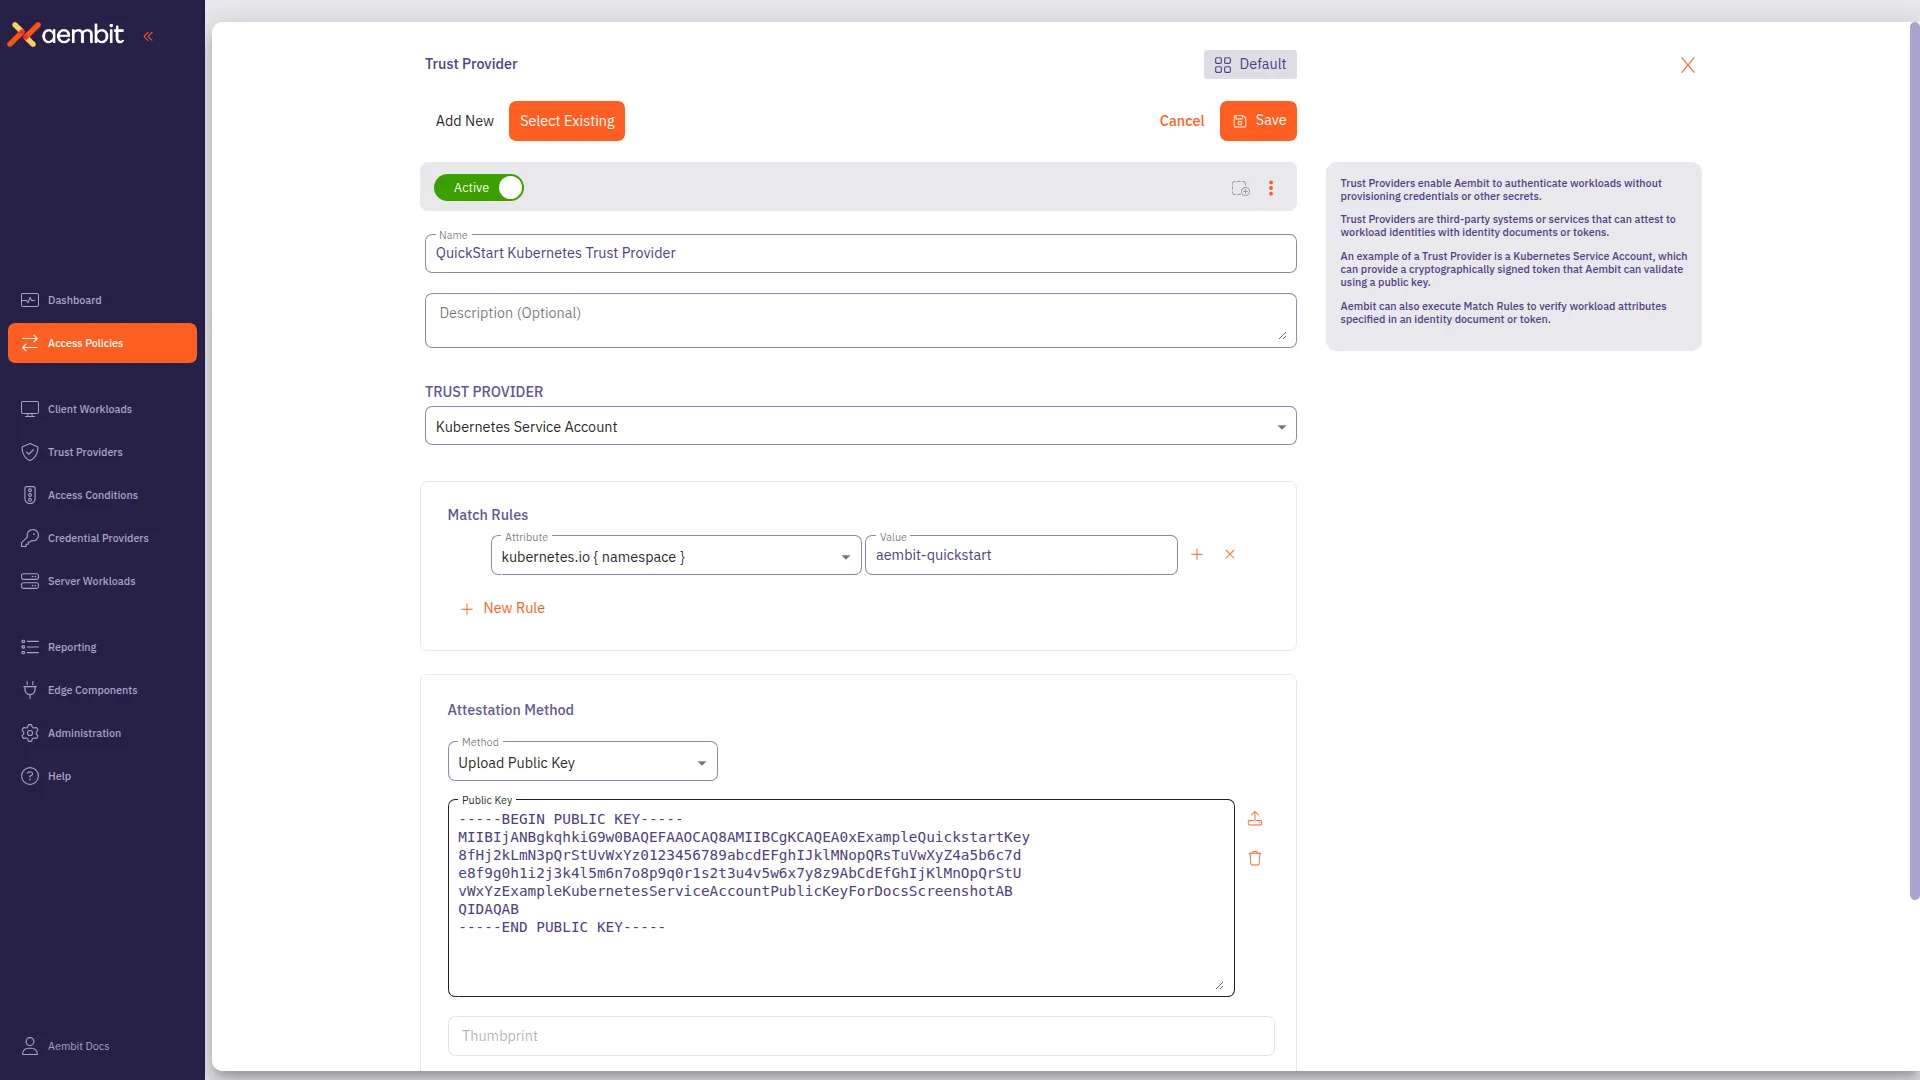Click inside the Public Key textarea
Viewport: 1920px width, 1080px height.
pyautogui.click(x=840, y=898)
